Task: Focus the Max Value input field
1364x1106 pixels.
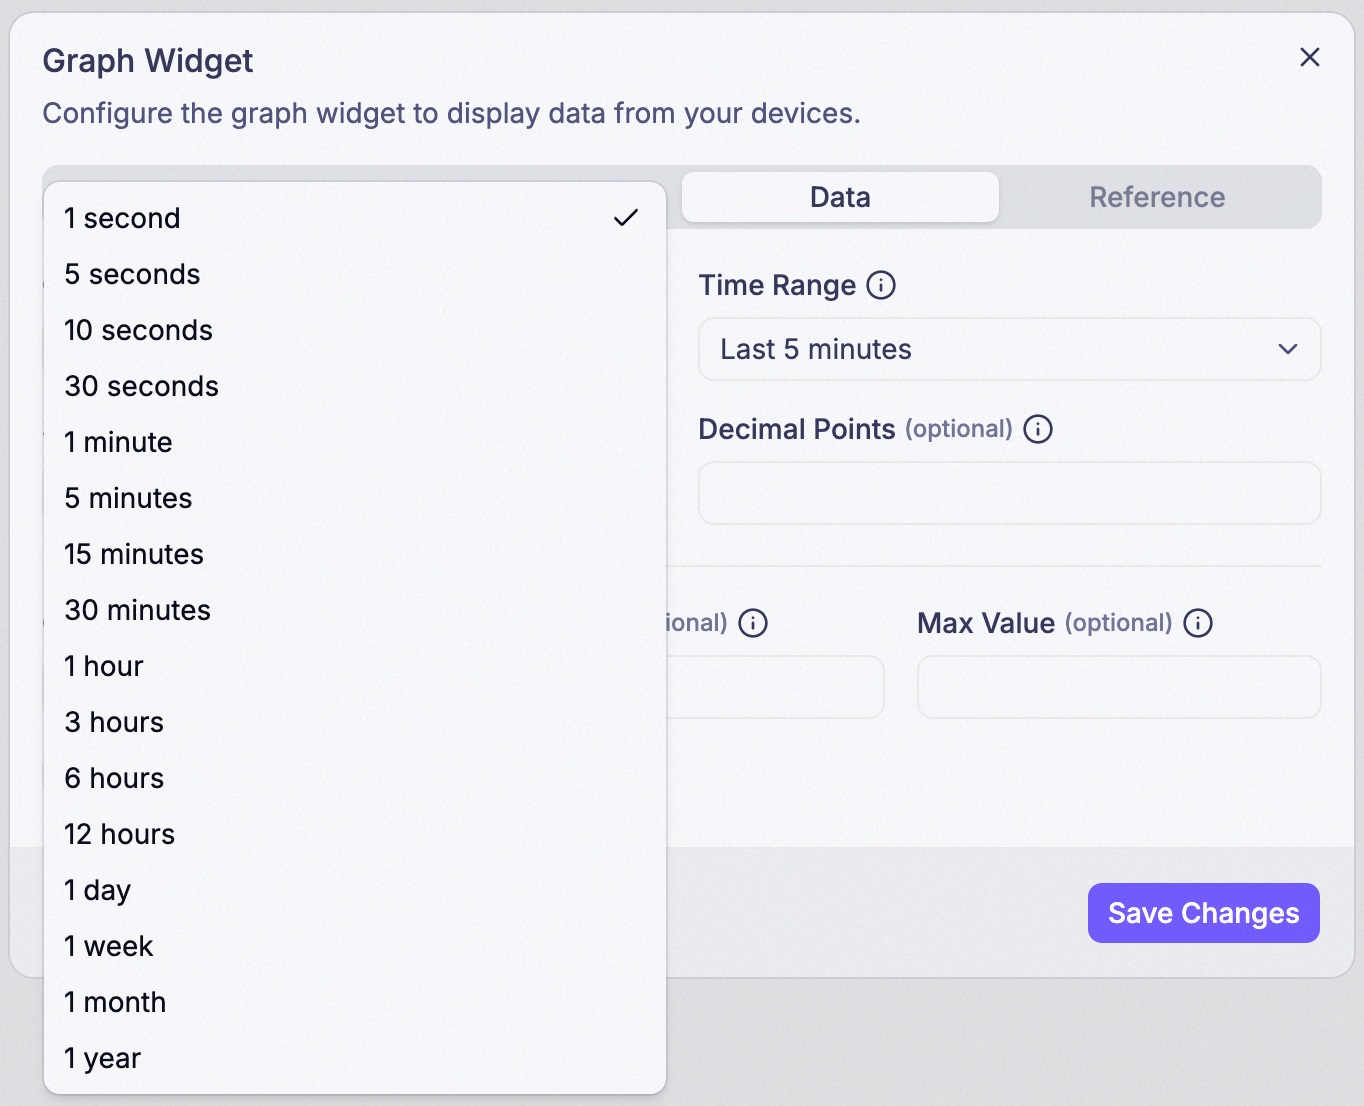Action: tap(1119, 687)
